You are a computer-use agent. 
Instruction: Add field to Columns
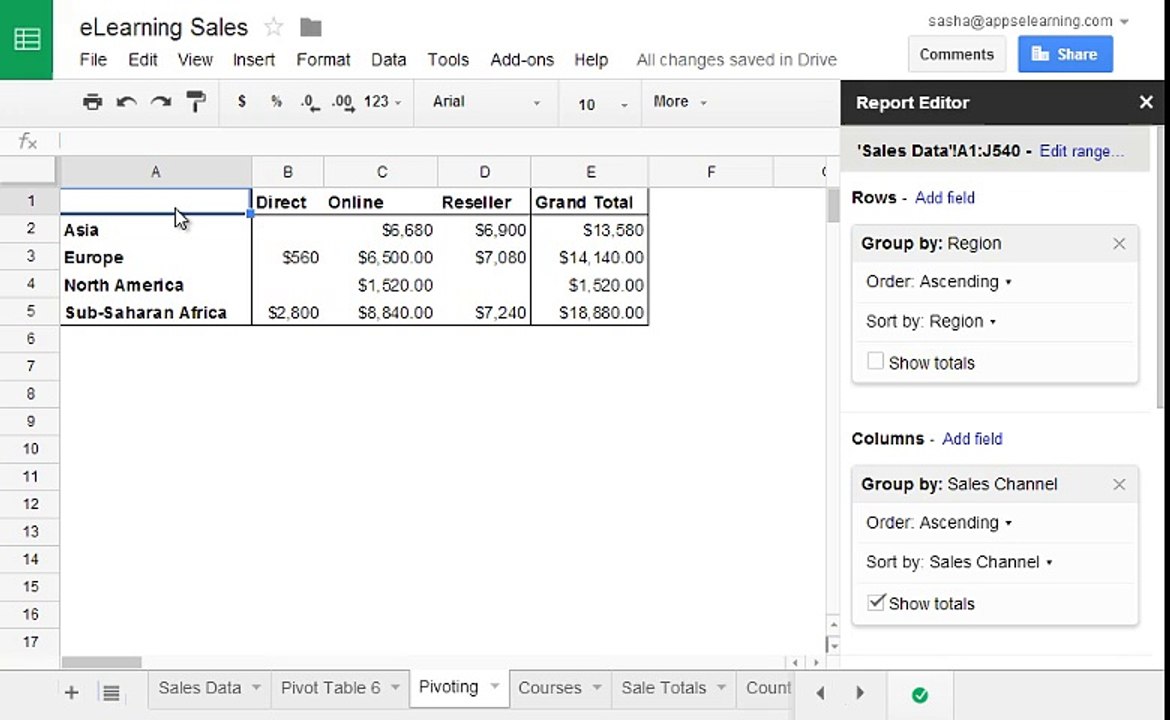972,439
